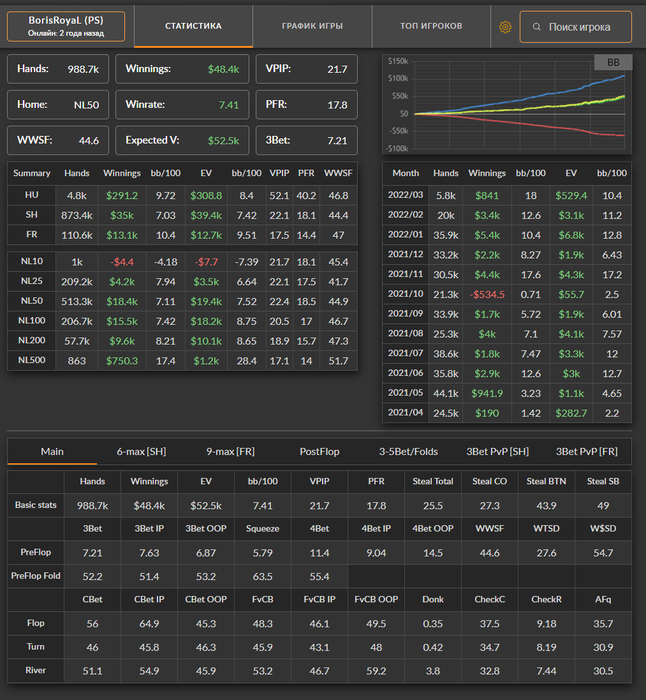The width and height of the screenshot is (646, 700).
Task: Open the 3Bet PvP [SH] tab
Action: (x=497, y=452)
